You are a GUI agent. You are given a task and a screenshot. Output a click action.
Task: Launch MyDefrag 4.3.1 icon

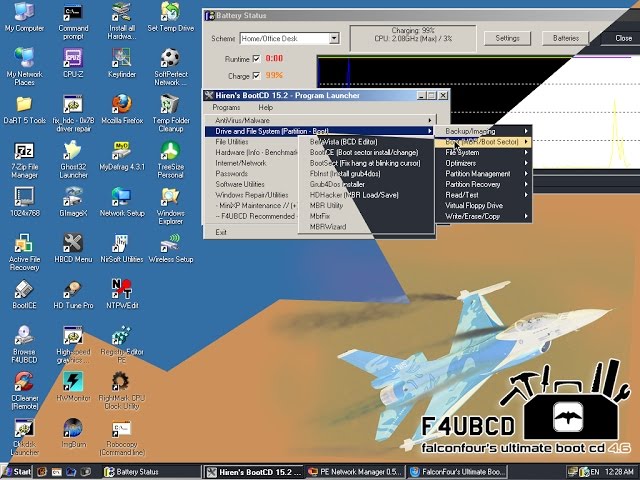coord(122,156)
